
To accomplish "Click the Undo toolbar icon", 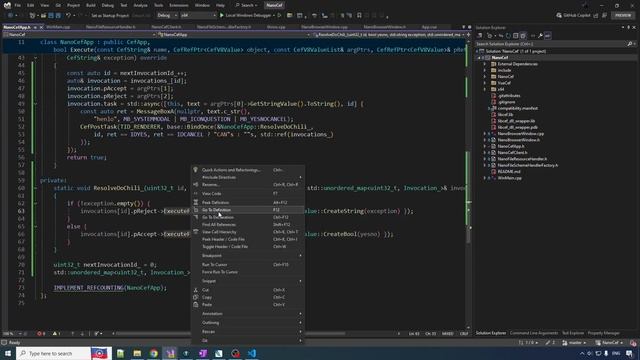I will [68, 16].
